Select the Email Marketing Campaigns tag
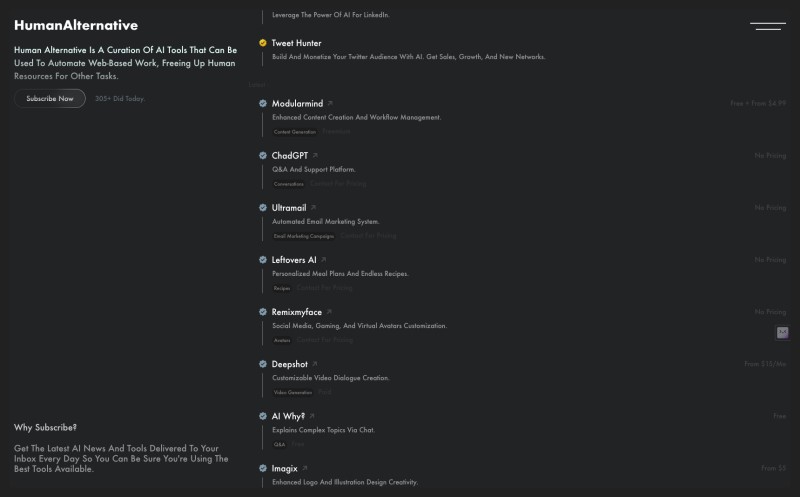Viewport: 800px width, 497px height. 304,236
